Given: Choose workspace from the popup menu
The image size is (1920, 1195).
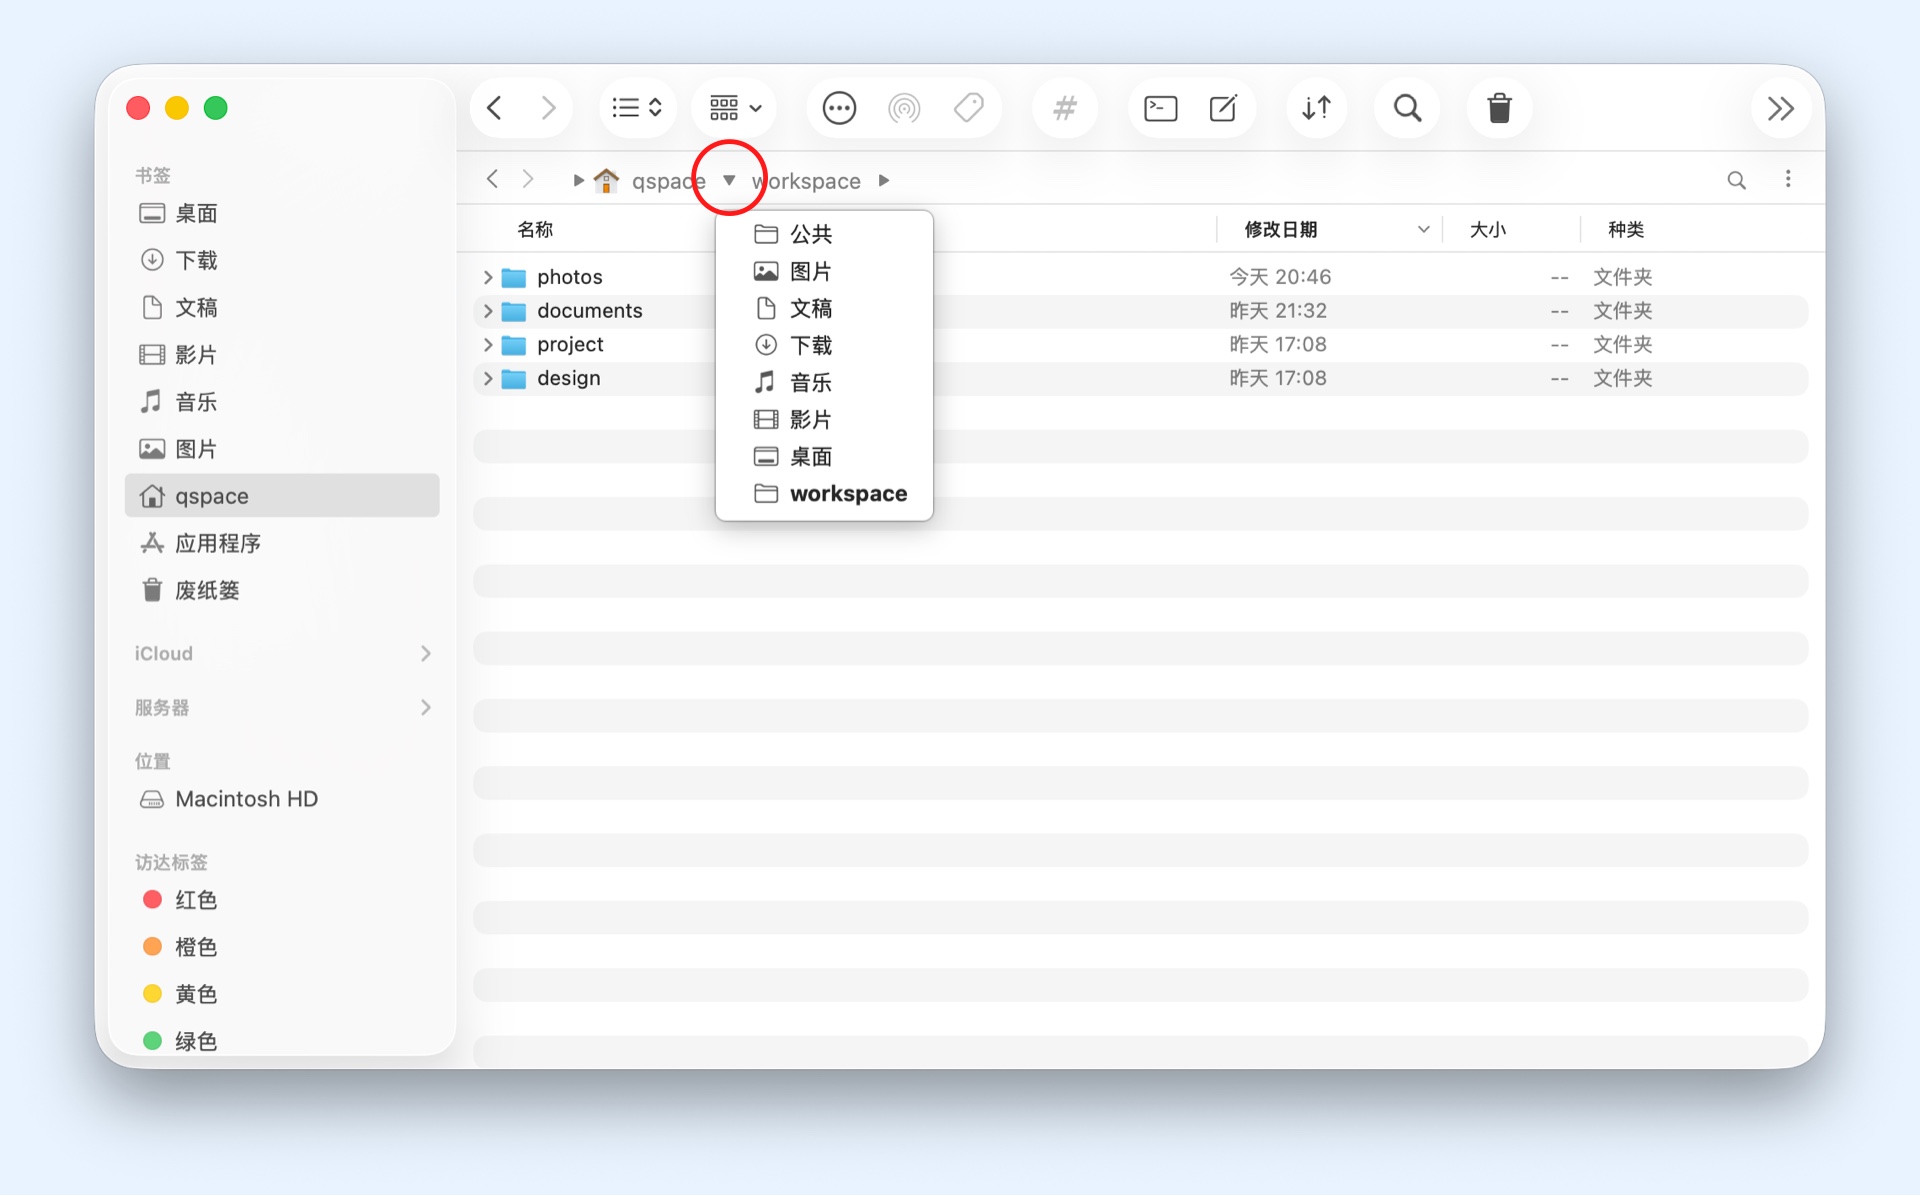Looking at the screenshot, I should click(x=847, y=494).
